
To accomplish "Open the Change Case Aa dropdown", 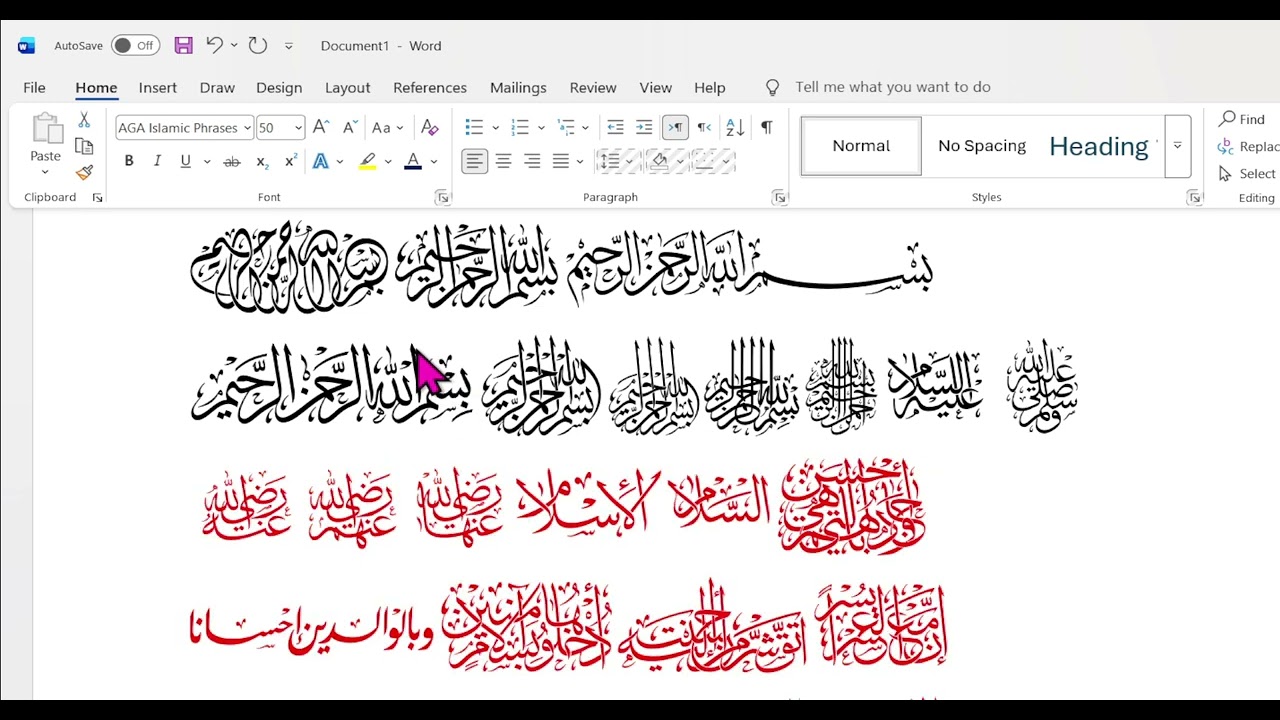I will point(387,127).
